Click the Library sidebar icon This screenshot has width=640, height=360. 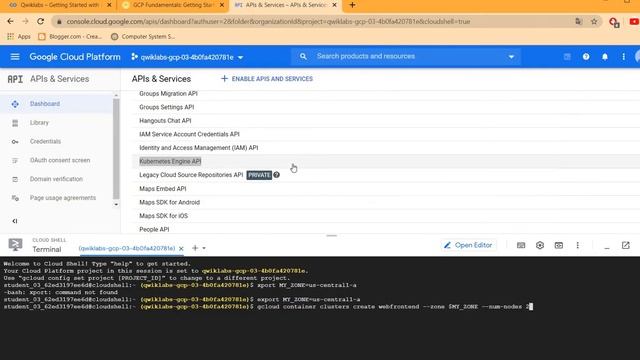[15, 123]
